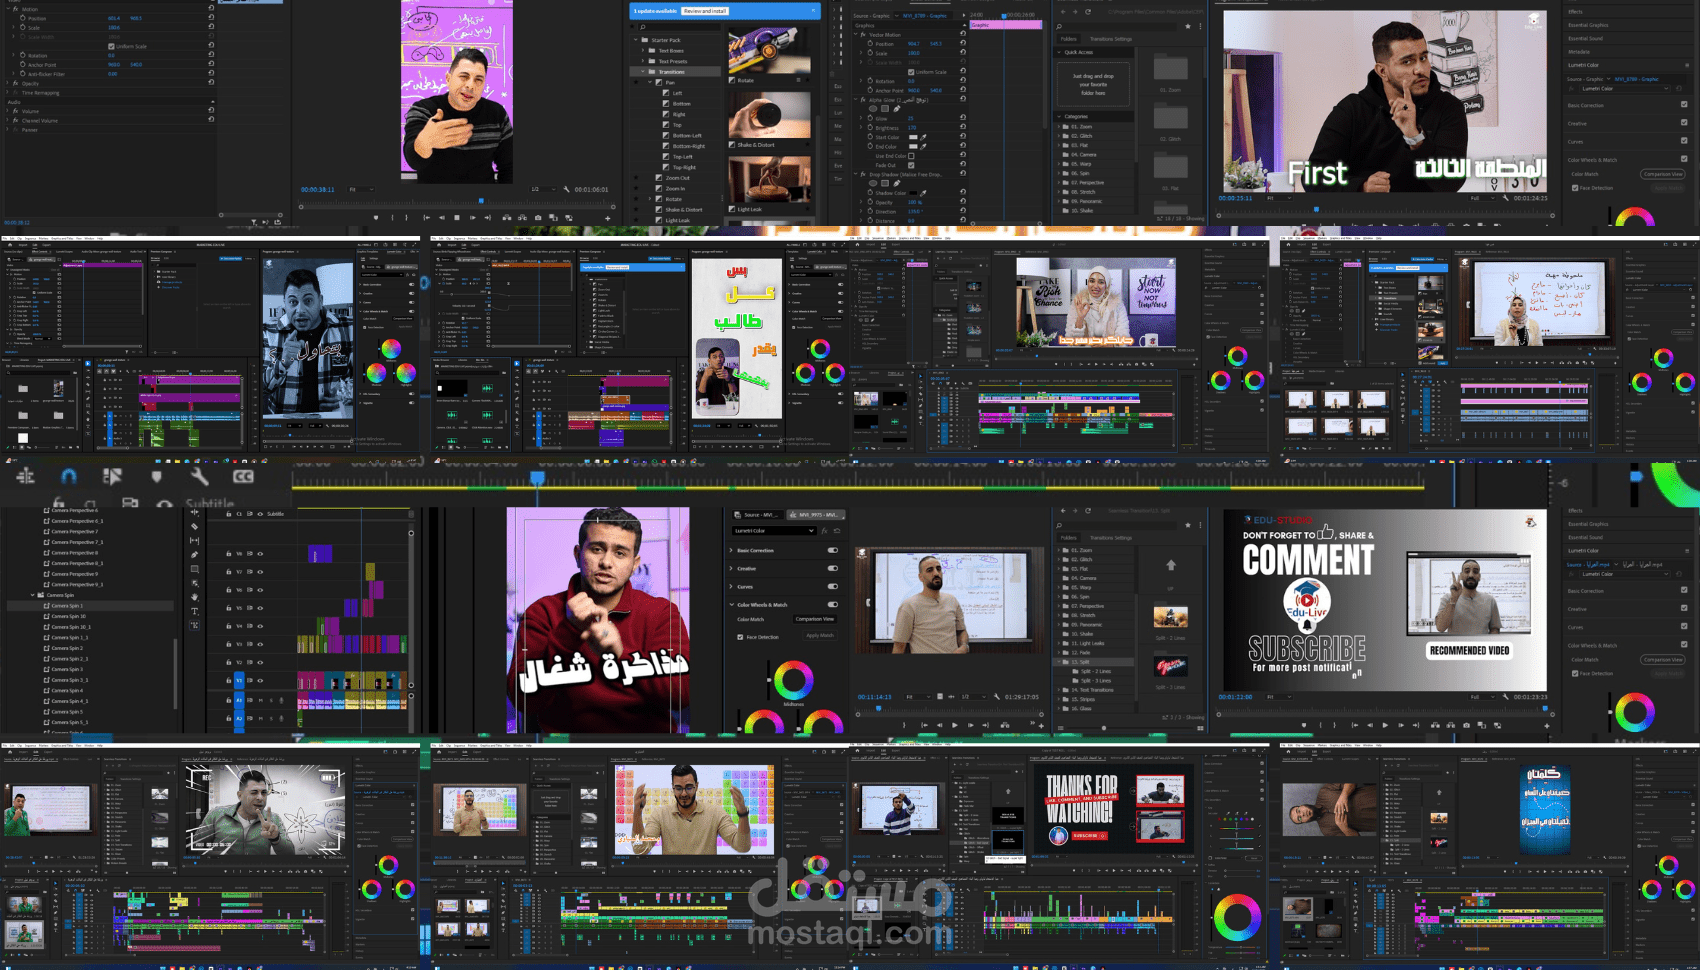Image resolution: width=1700 pixels, height=970 pixels.
Task: Open Essential Sound panel beside the SUBSCRIBE preview
Action: click(1585, 537)
